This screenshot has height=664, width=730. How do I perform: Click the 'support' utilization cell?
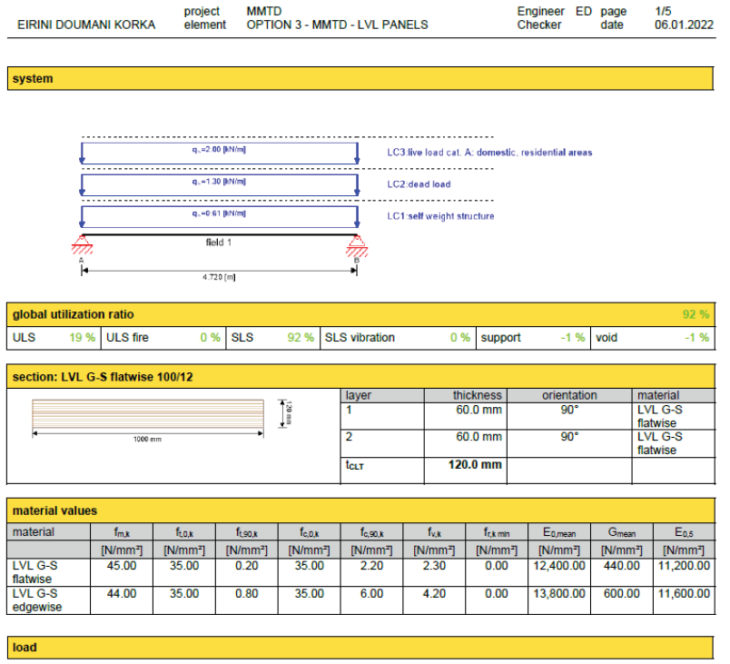point(533,338)
